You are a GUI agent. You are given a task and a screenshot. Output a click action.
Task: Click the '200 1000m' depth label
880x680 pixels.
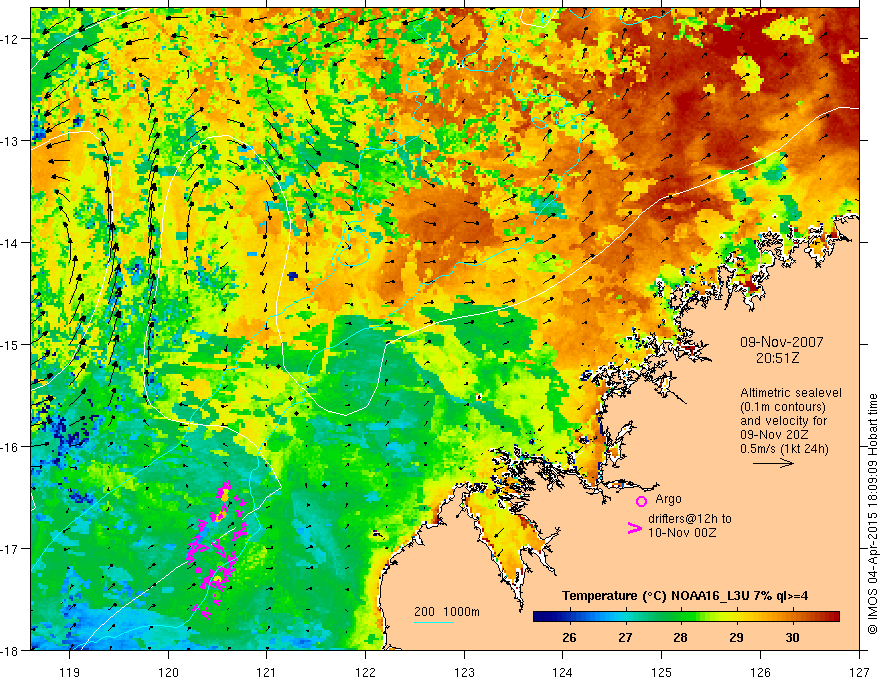pos(447,612)
